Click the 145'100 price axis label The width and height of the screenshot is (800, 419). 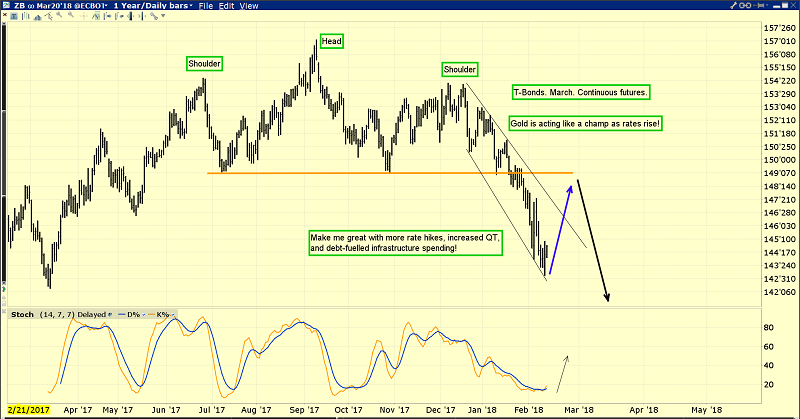pyautogui.click(x=779, y=239)
